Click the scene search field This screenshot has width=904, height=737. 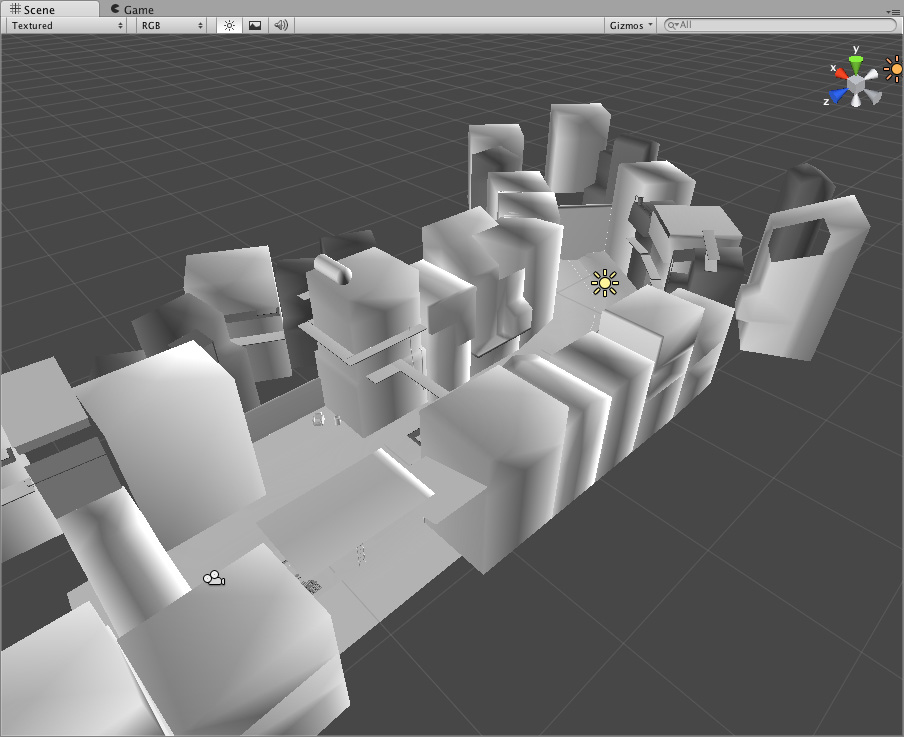pyautogui.click(x=781, y=25)
